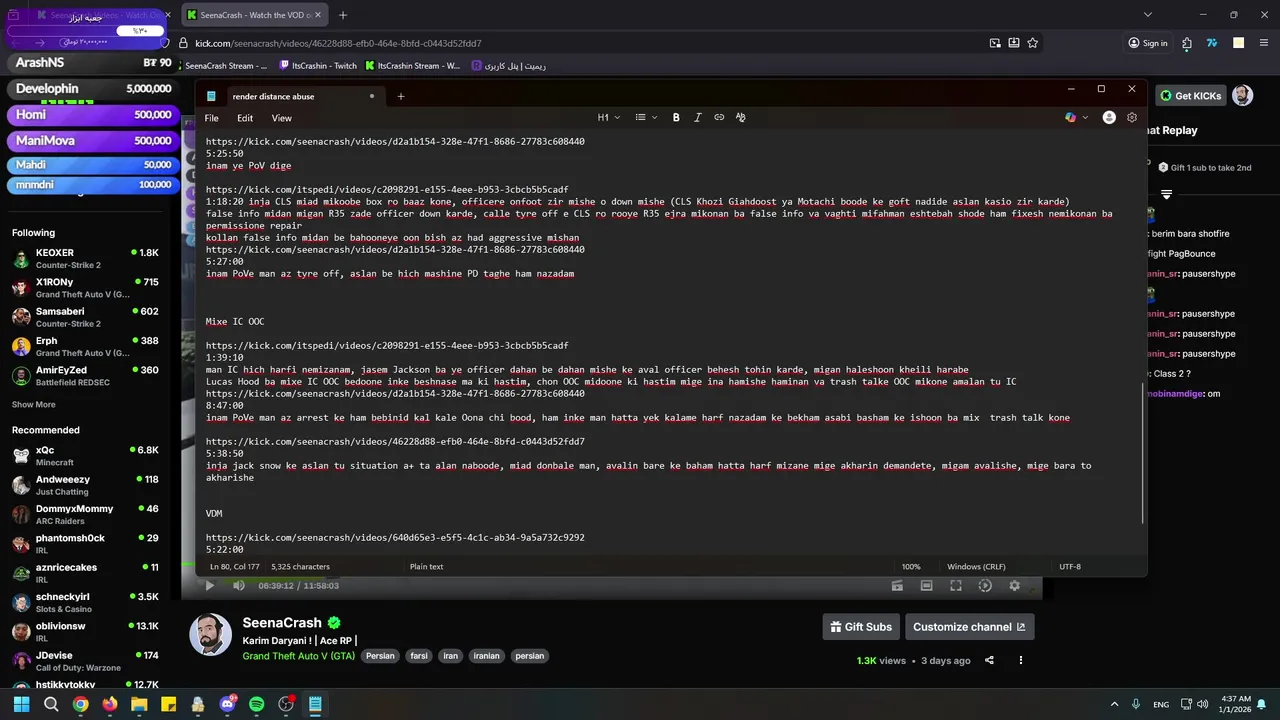Click the Gift Subs button
Viewport: 1280px width, 720px height.
click(861, 627)
